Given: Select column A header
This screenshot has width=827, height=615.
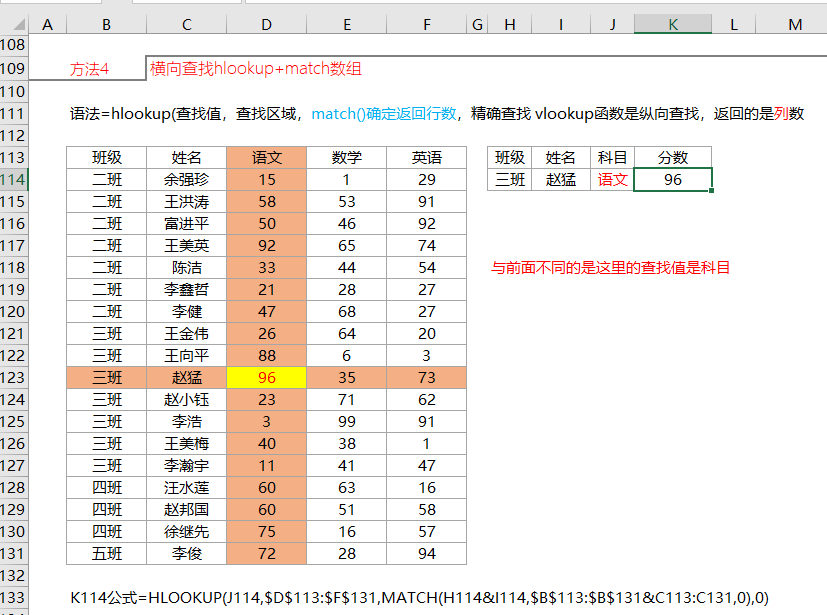Looking at the screenshot, I should tap(47, 25).
